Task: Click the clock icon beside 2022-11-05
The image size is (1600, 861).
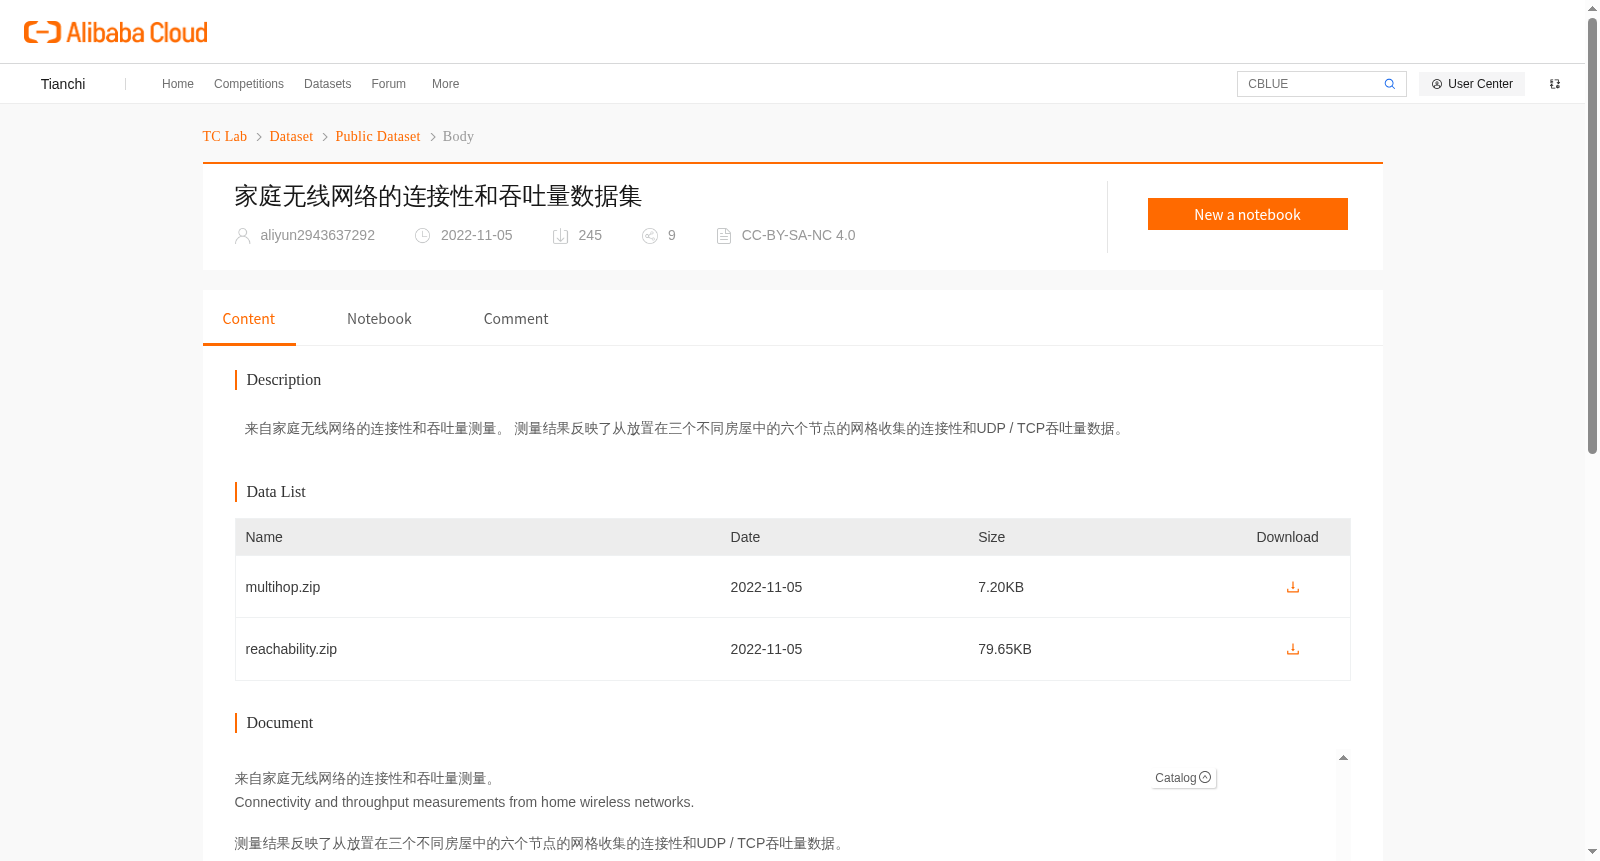Action: pos(423,236)
